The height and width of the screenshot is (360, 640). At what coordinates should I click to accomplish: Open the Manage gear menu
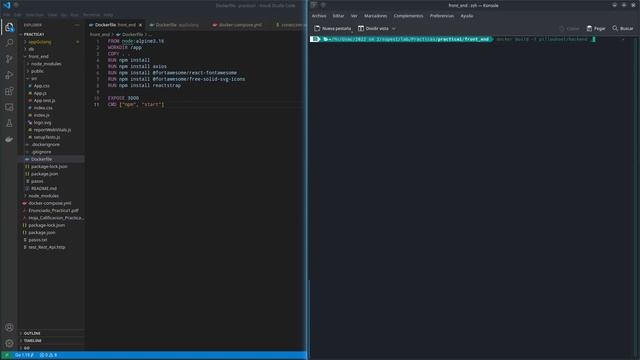(9, 343)
